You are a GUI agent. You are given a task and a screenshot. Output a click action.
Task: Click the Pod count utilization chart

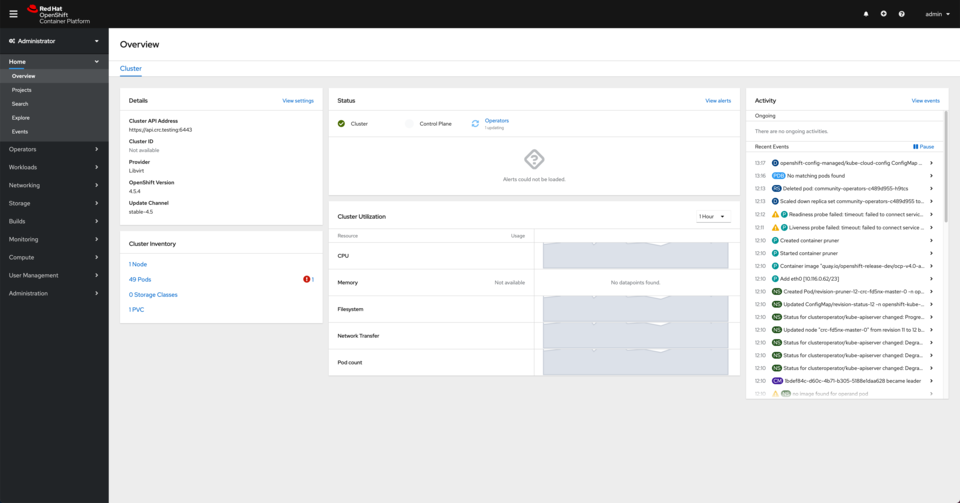(x=636, y=362)
